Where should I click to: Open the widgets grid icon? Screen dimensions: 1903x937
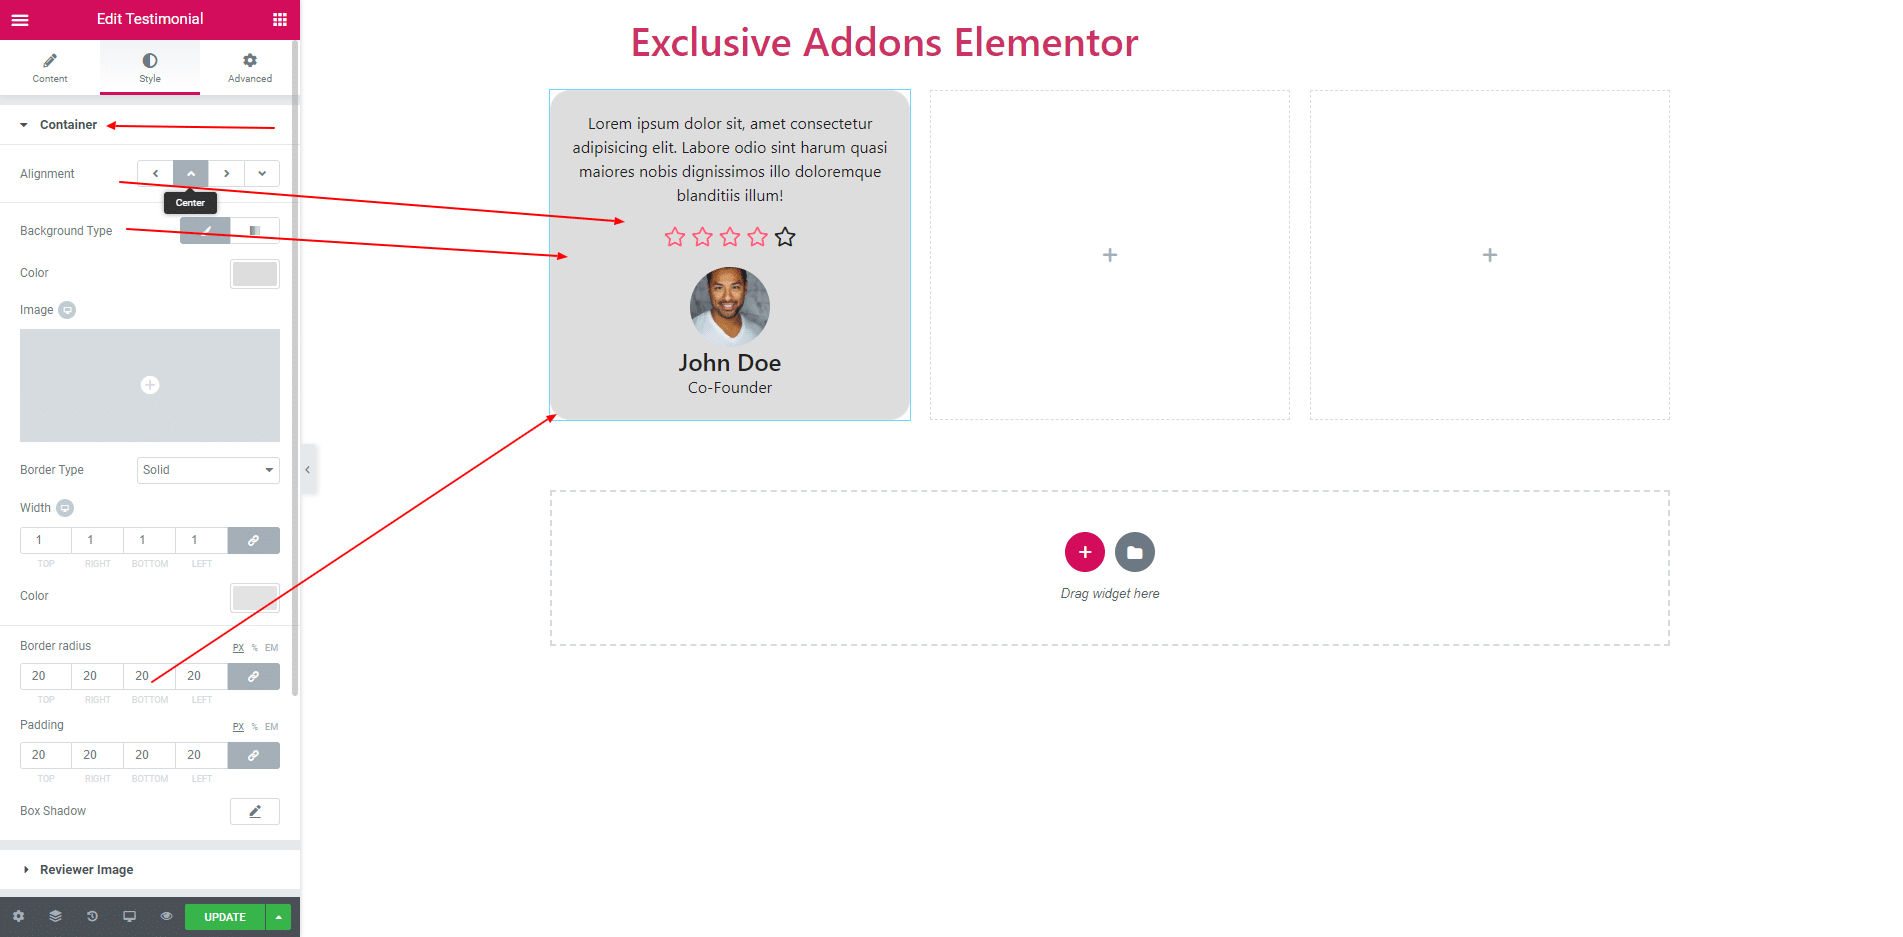[280, 19]
